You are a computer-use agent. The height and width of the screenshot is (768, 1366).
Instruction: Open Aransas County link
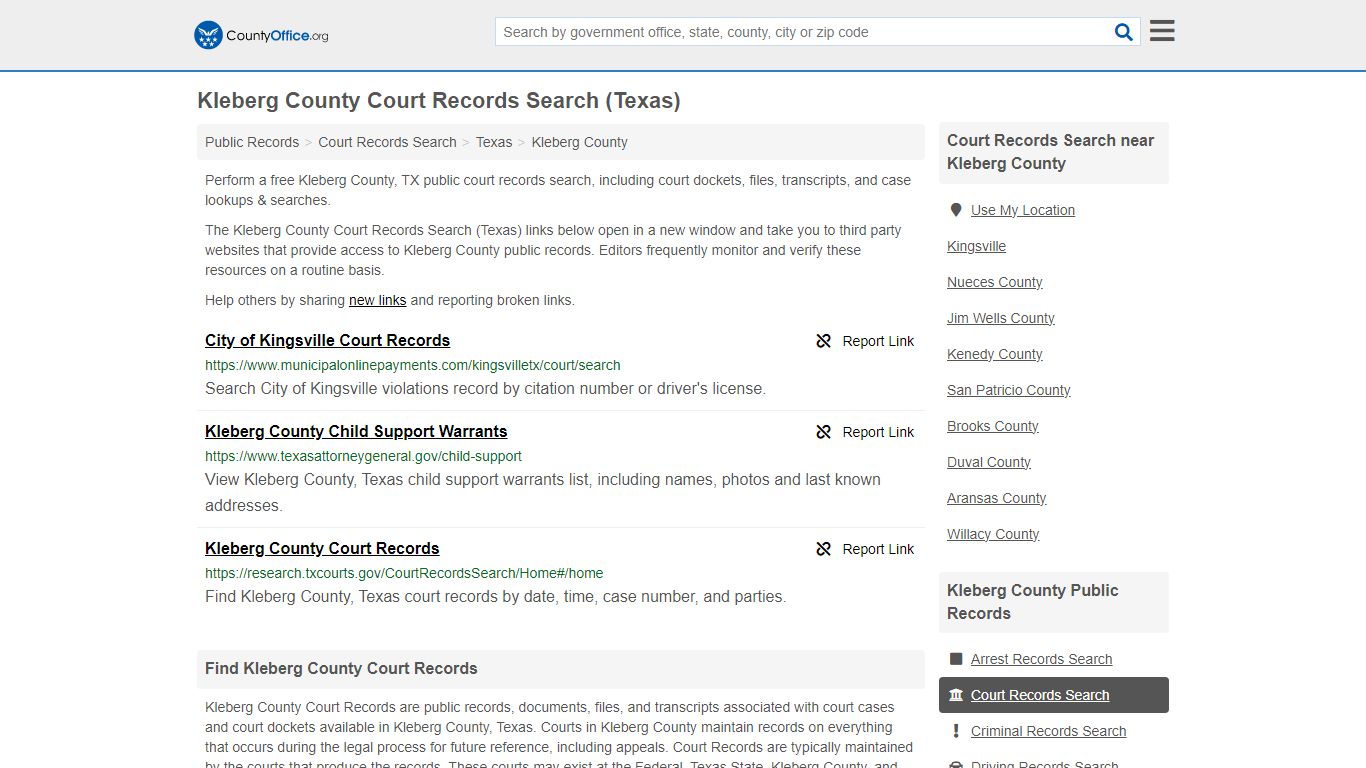996,498
